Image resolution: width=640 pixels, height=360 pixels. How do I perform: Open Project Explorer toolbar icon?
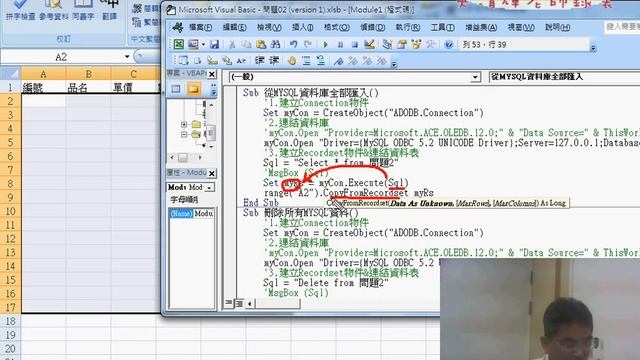click(387, 44)
